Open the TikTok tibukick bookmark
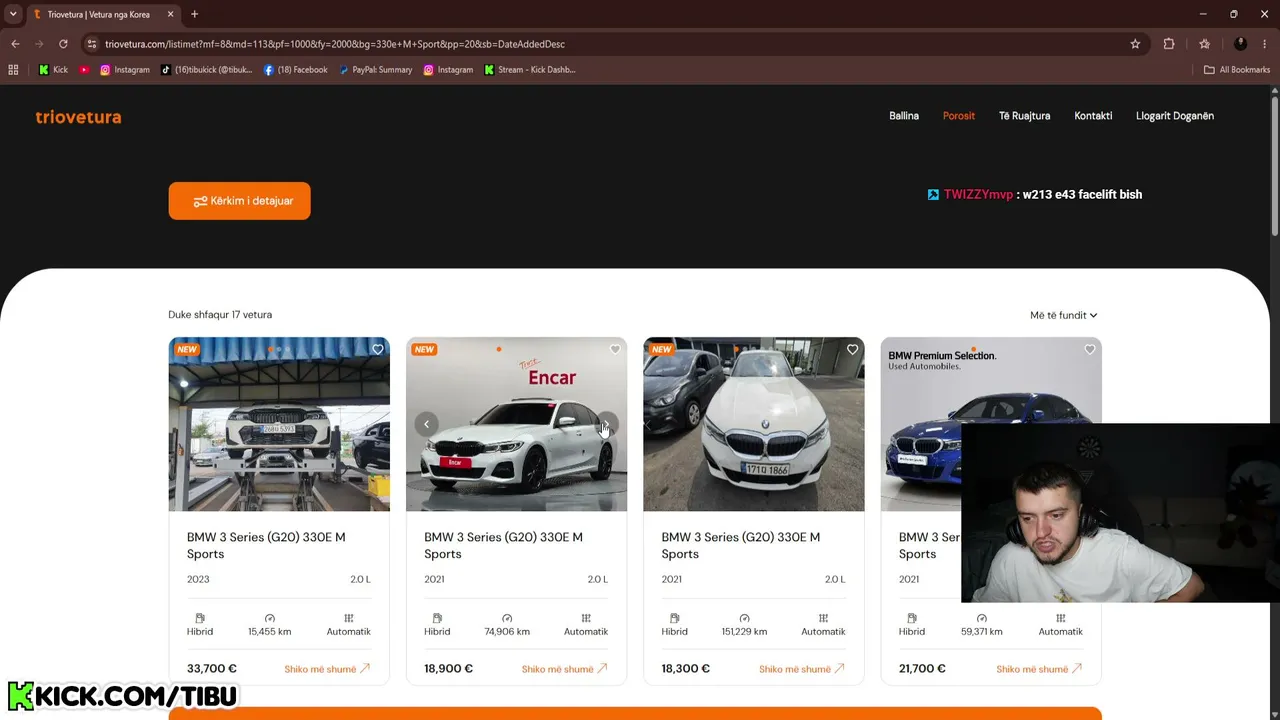The image size is (1280, 720). [x=206, y=70]
